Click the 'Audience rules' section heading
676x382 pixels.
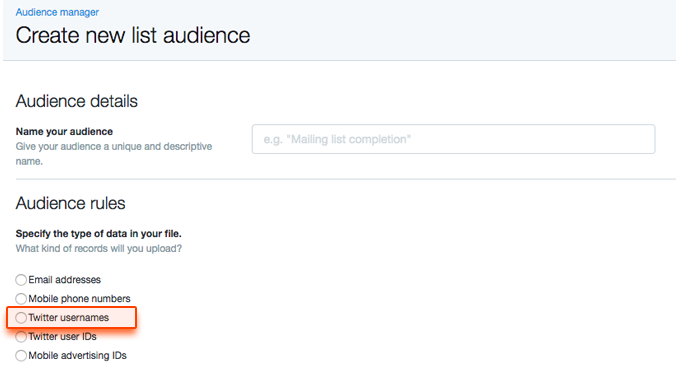point(70,203)
